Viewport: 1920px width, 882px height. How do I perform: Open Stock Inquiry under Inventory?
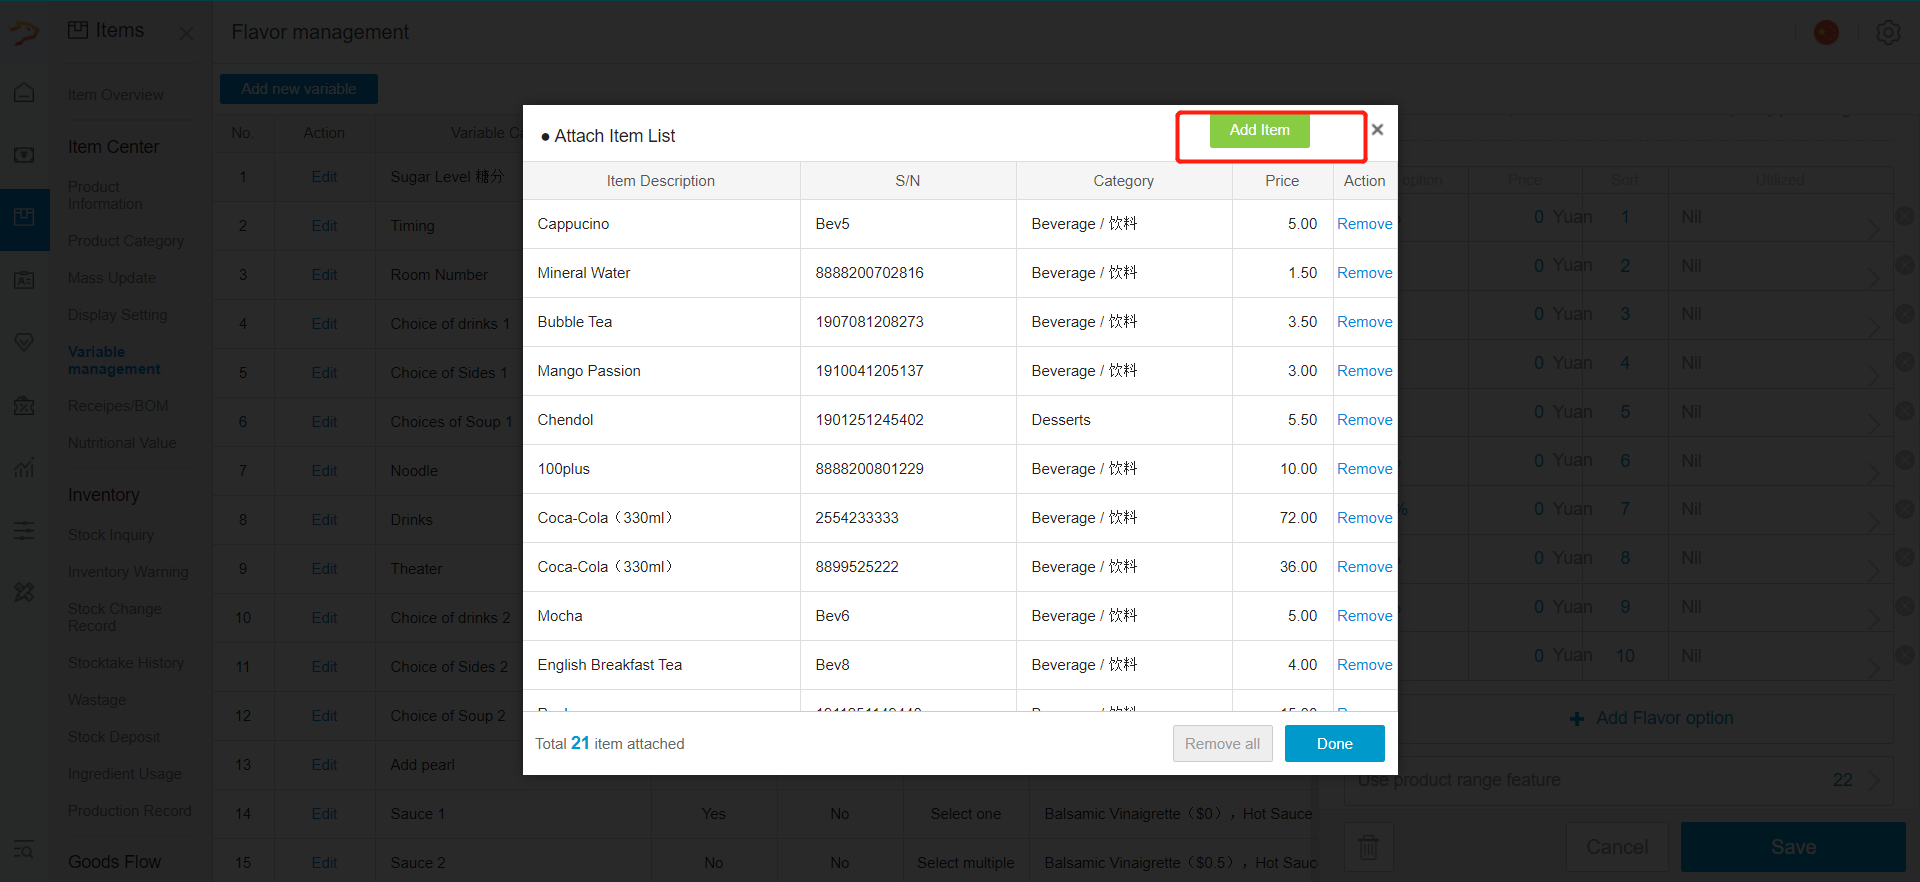(x=111, y=535)
